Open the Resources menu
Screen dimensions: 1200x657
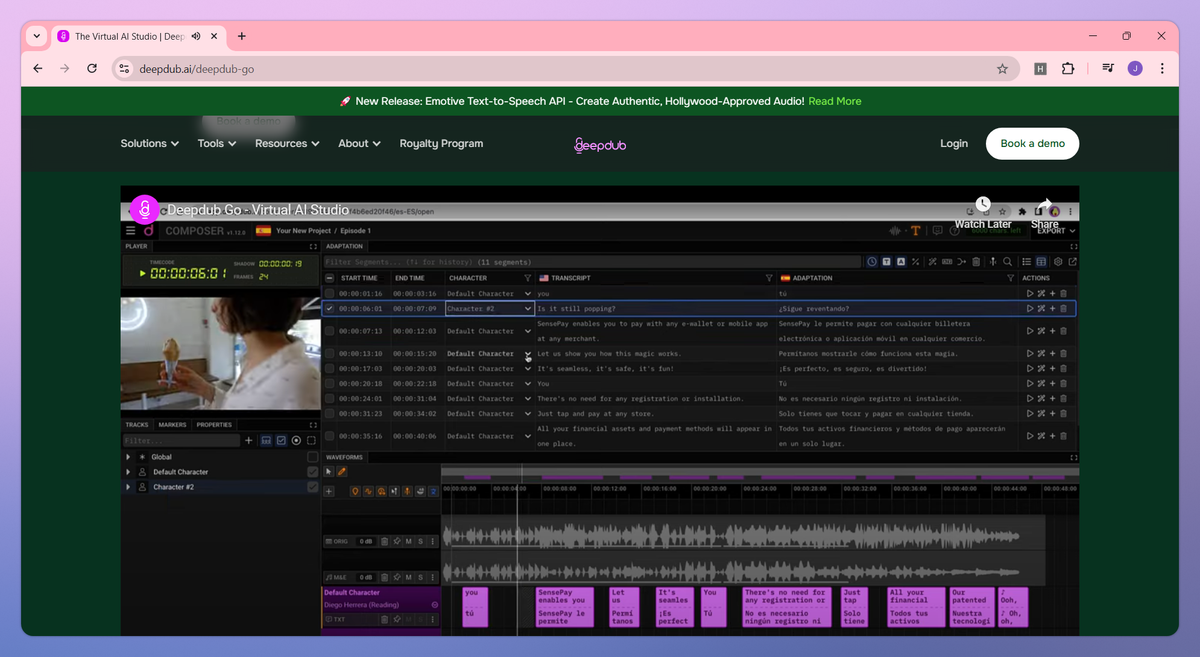pos(287,144)
